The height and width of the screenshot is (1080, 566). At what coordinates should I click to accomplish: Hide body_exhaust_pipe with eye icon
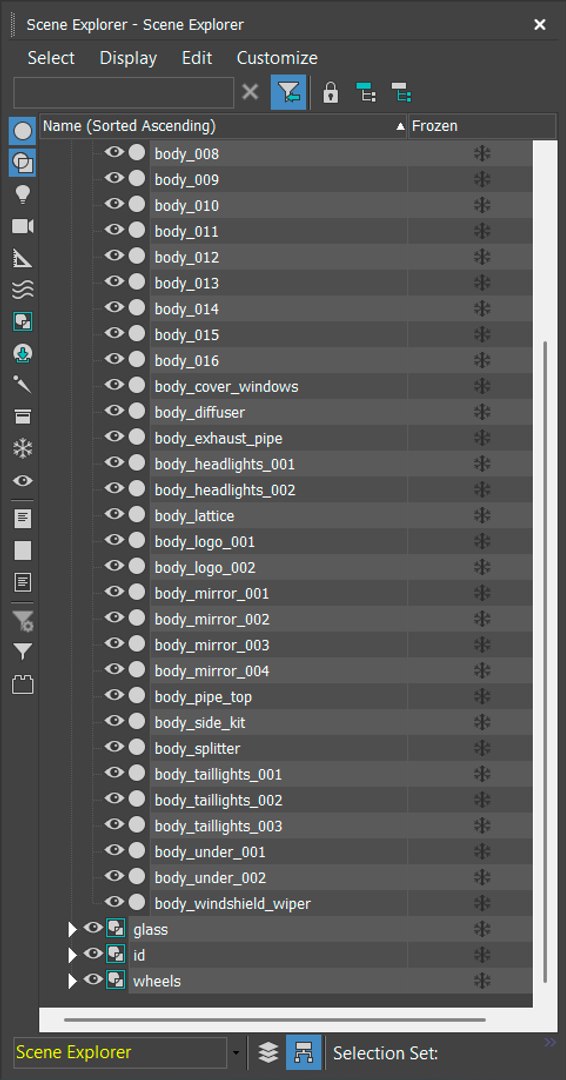tap(114, 437)
